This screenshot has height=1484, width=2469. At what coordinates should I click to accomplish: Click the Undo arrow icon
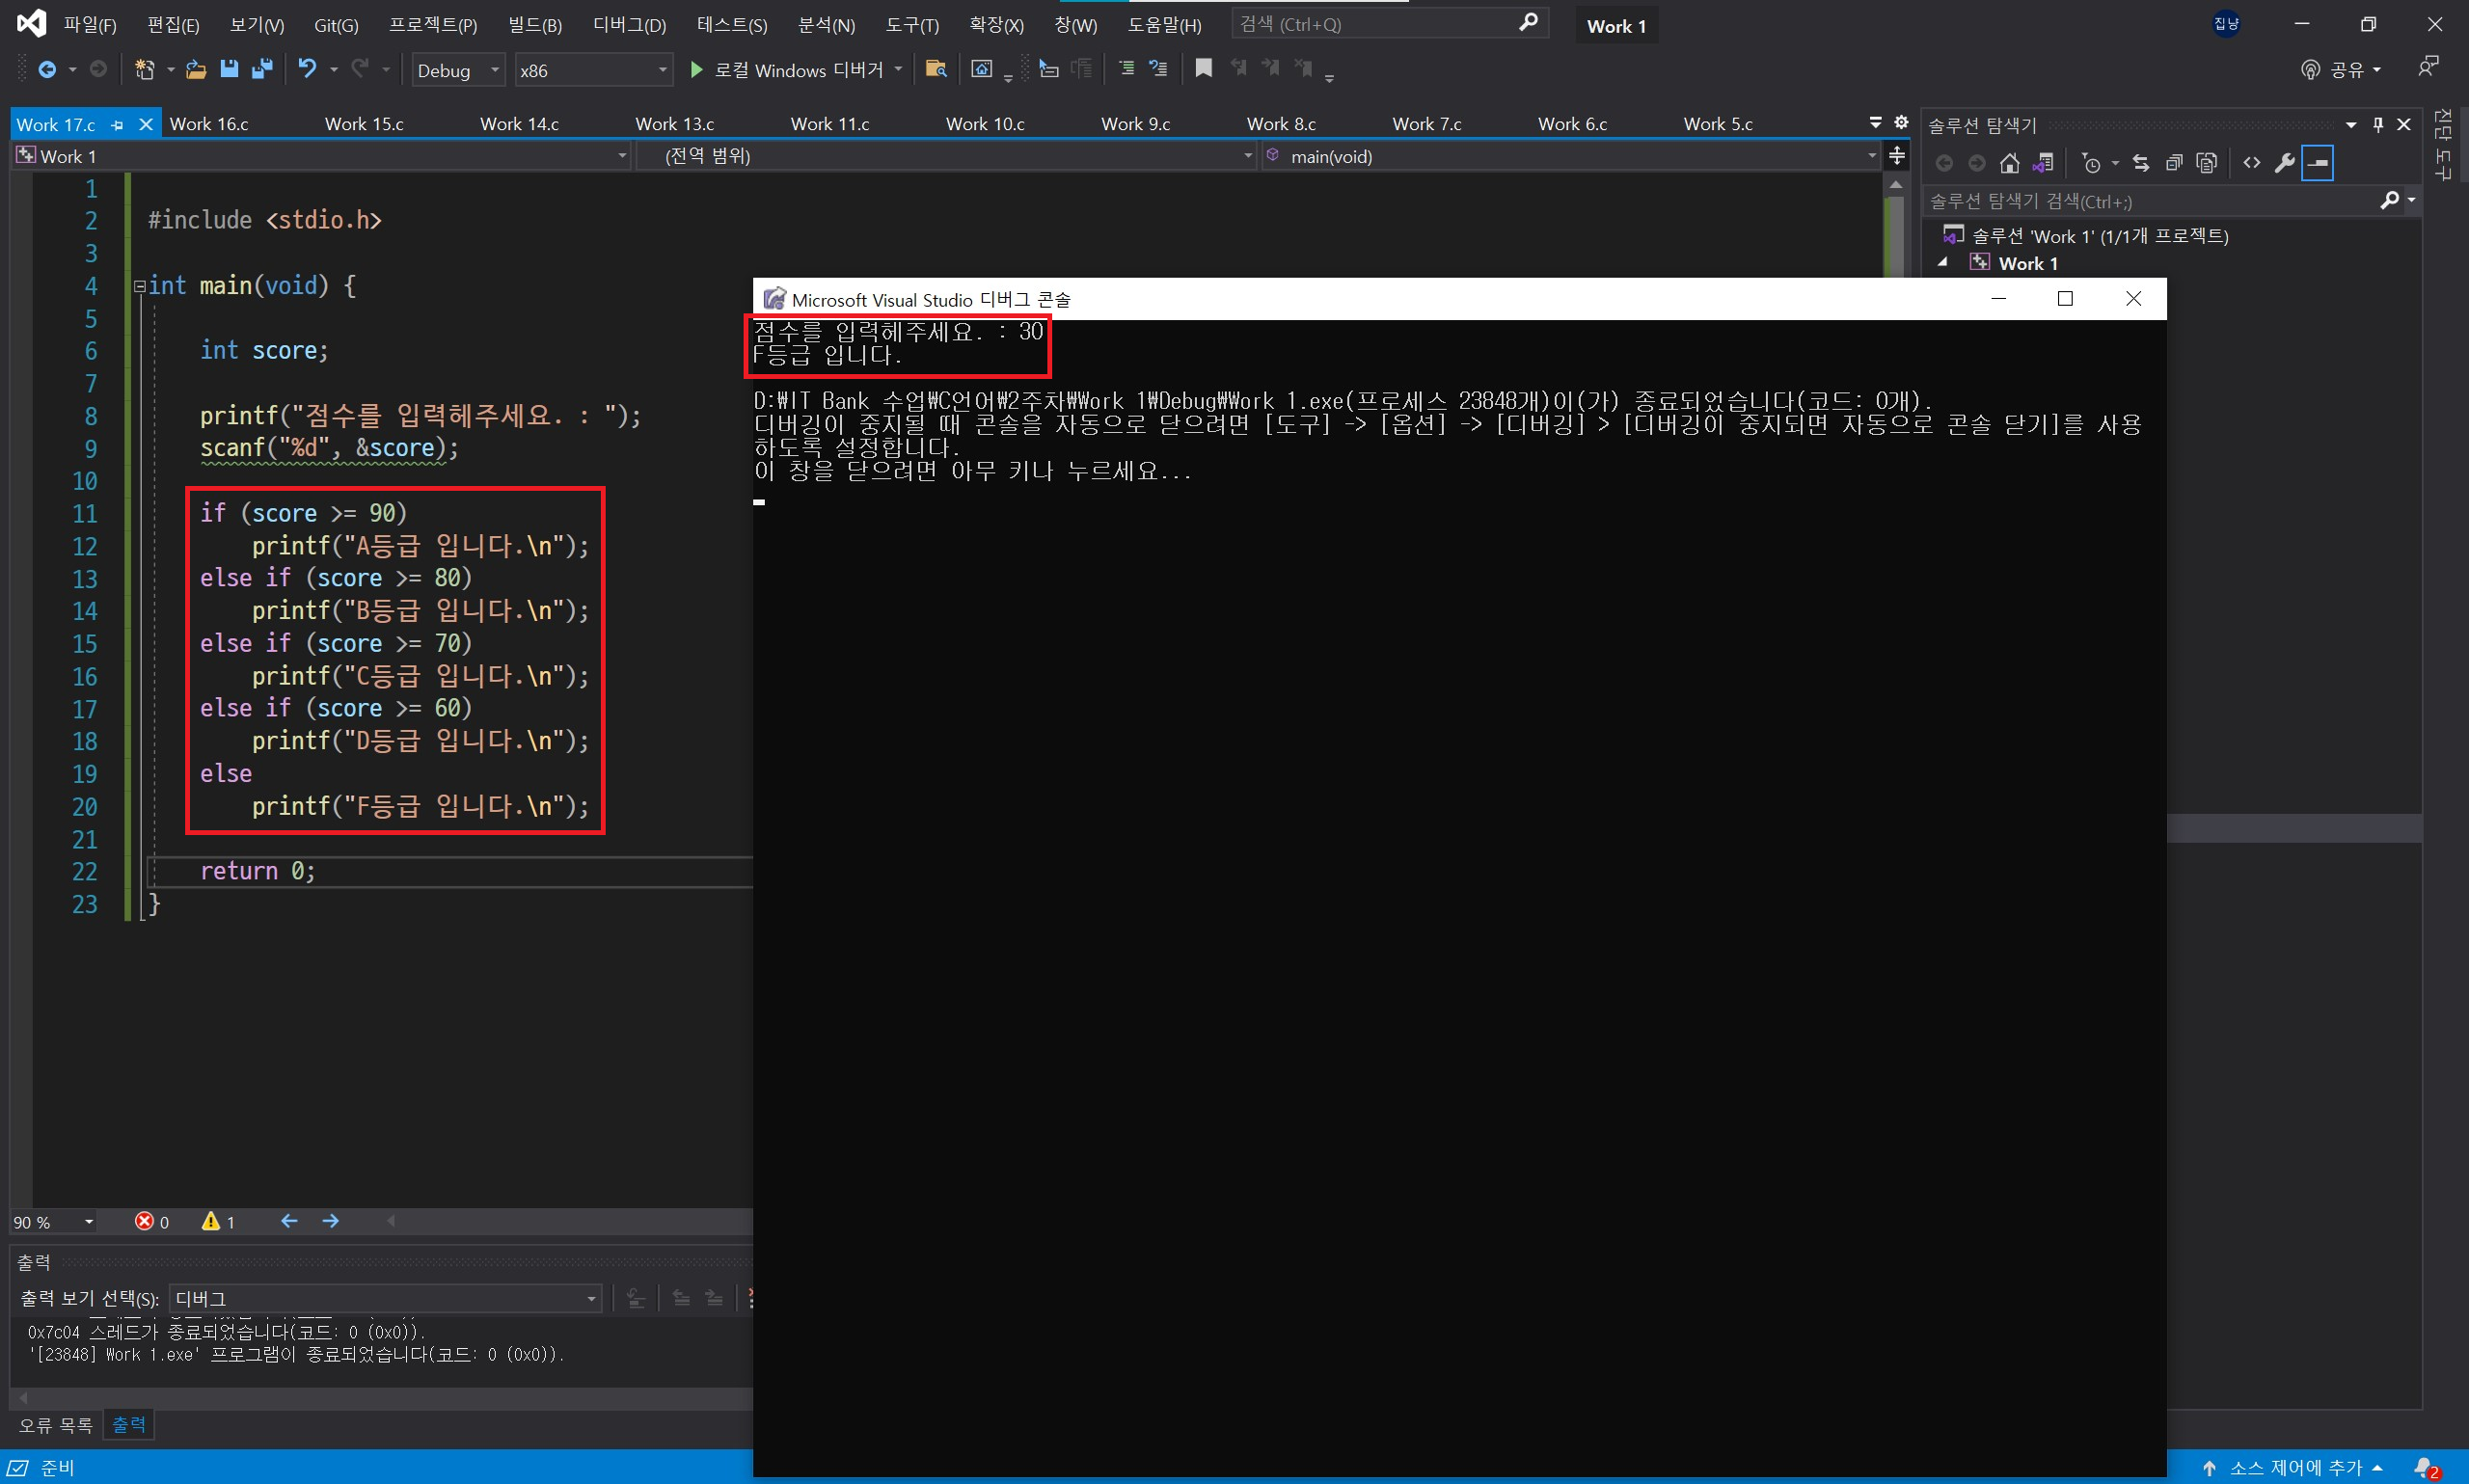coord(307,69)
